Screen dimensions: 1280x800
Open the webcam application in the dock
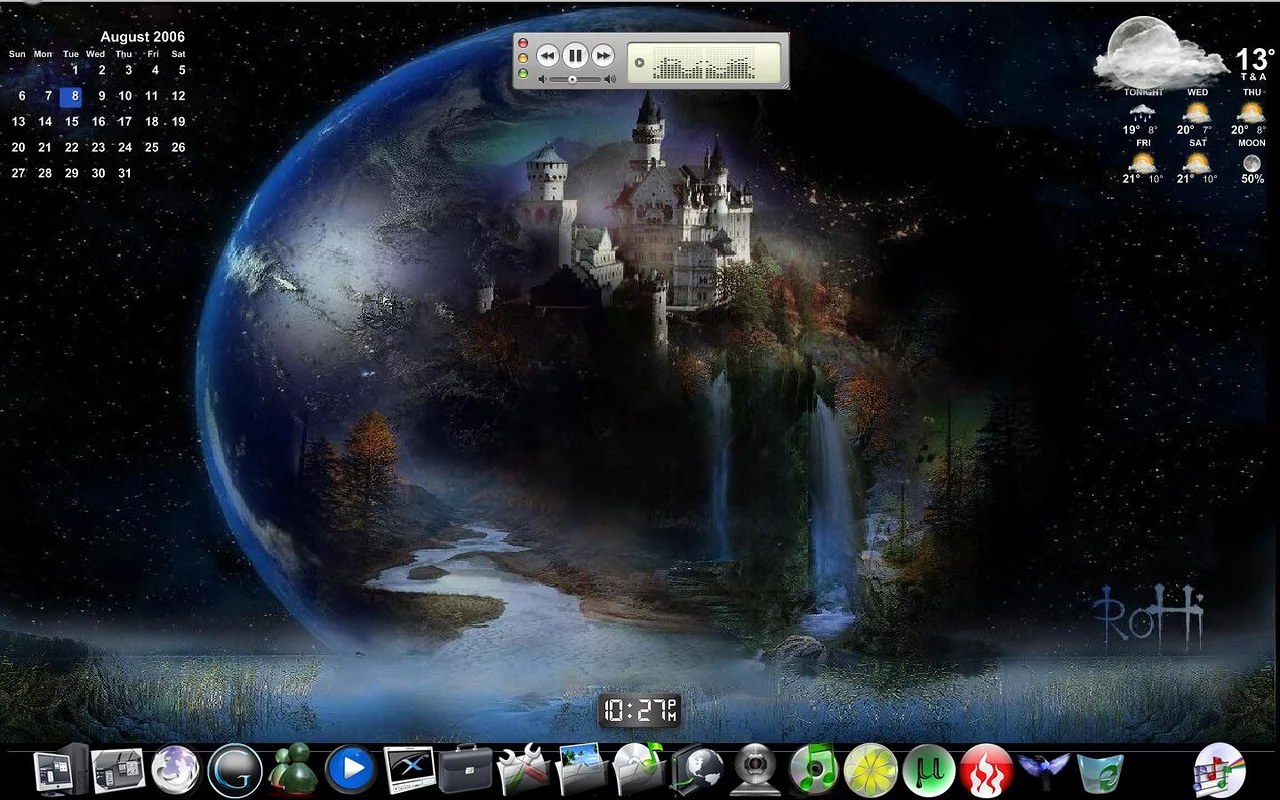pos(755,771)
